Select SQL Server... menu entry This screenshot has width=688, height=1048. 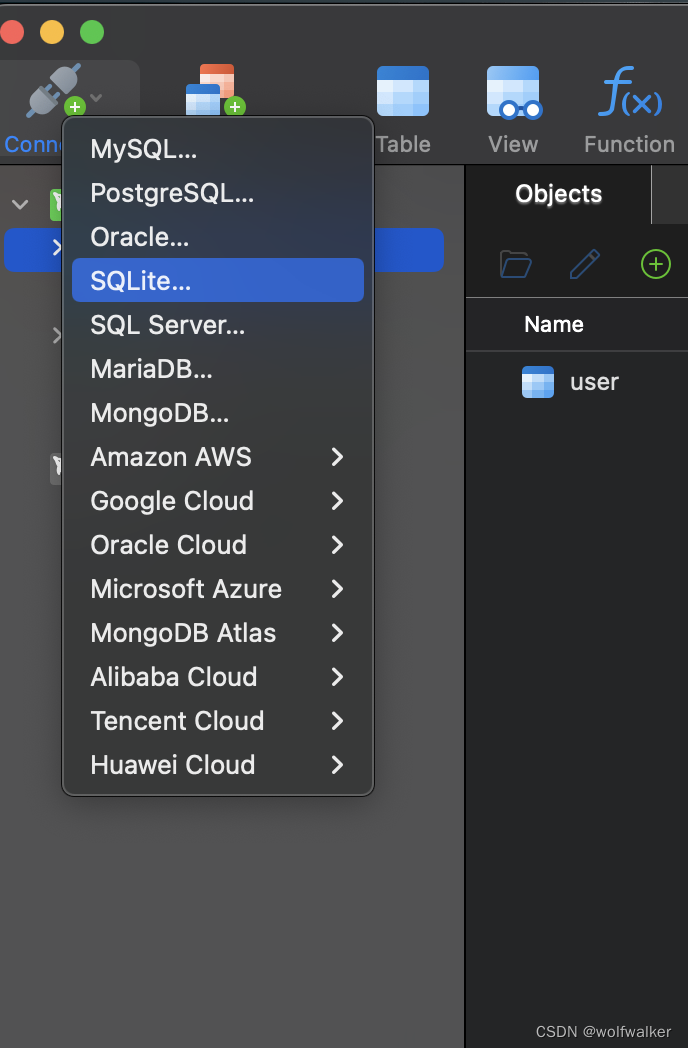point(218,325)
